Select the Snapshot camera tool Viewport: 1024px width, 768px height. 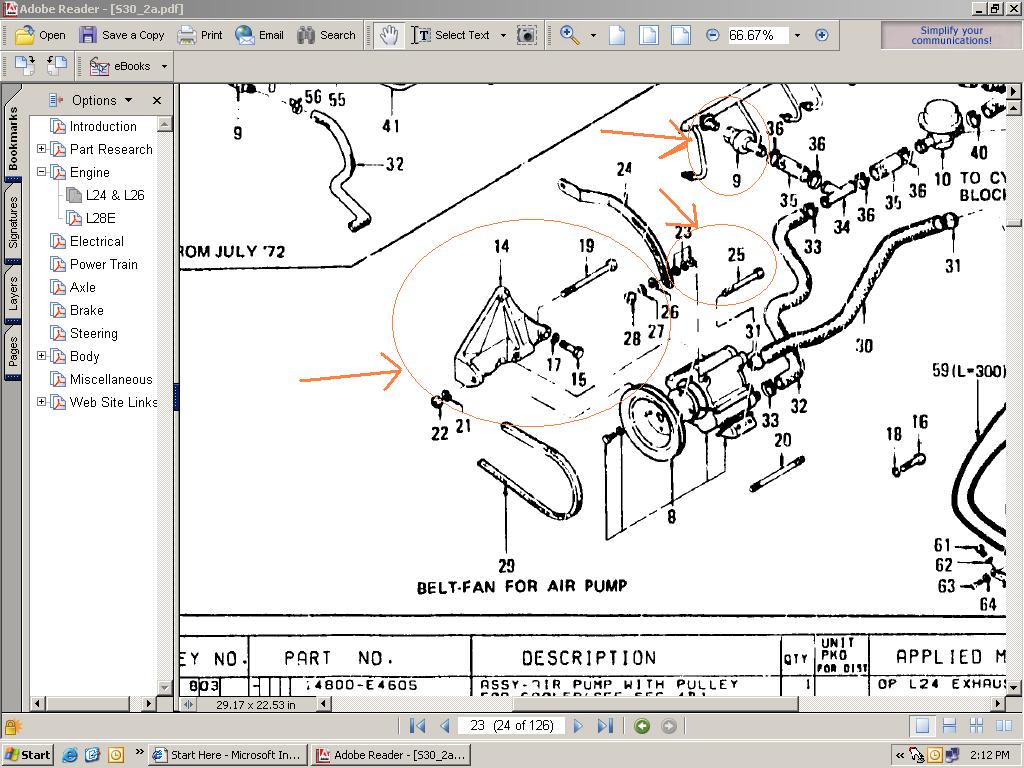(x=526, y=35)
